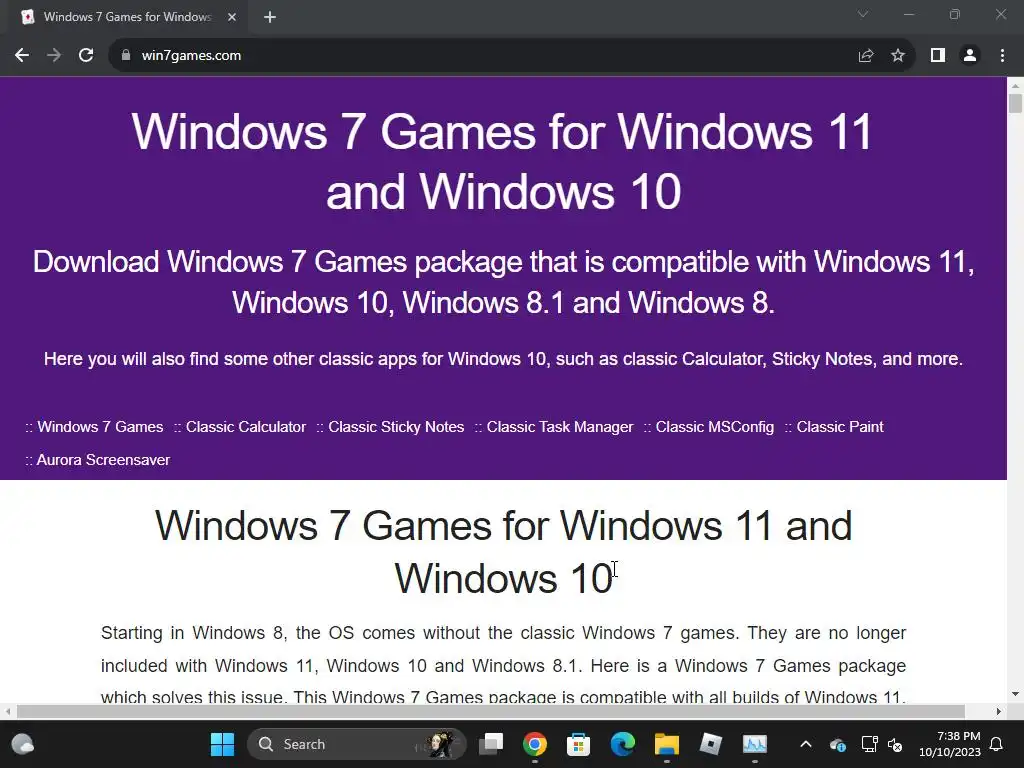The width and height of the screenshot is (1024, 768).
Task: Click the scroll down arrow
Action: 1015,694
